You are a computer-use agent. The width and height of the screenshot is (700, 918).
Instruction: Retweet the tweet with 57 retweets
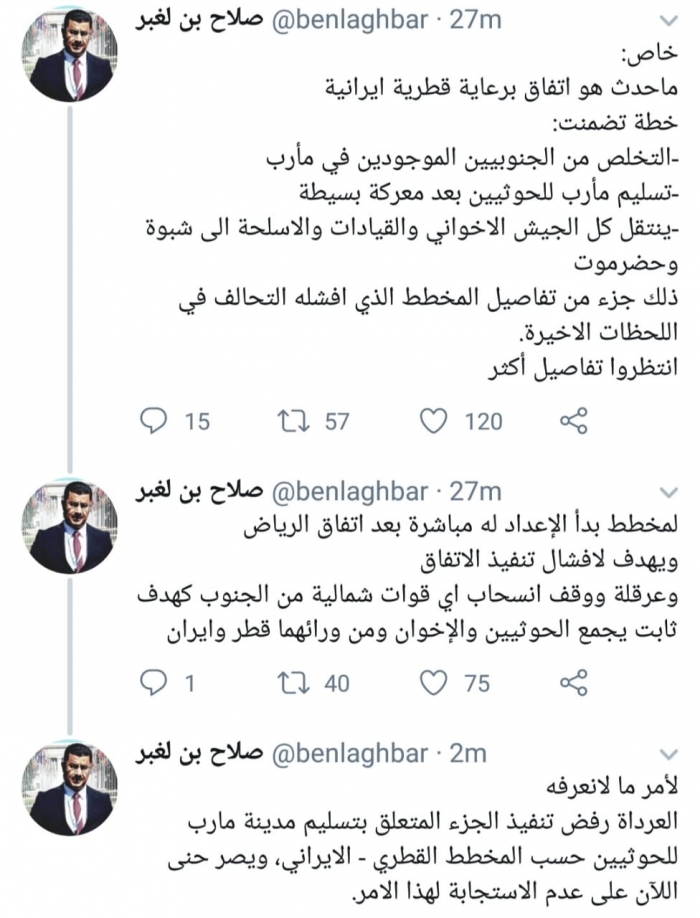[294, 421]
